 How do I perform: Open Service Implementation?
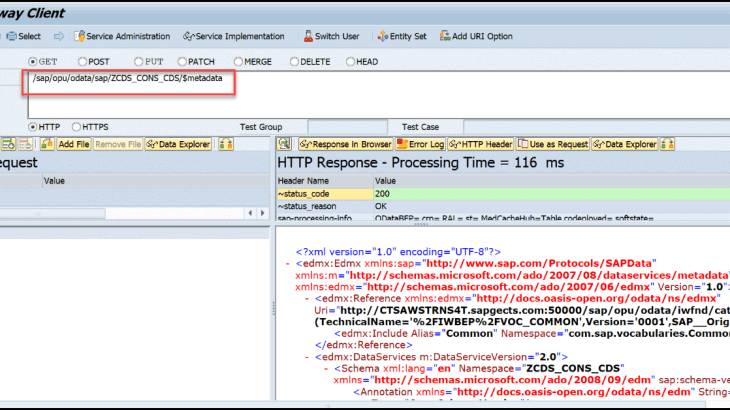[x=234, y=36]
